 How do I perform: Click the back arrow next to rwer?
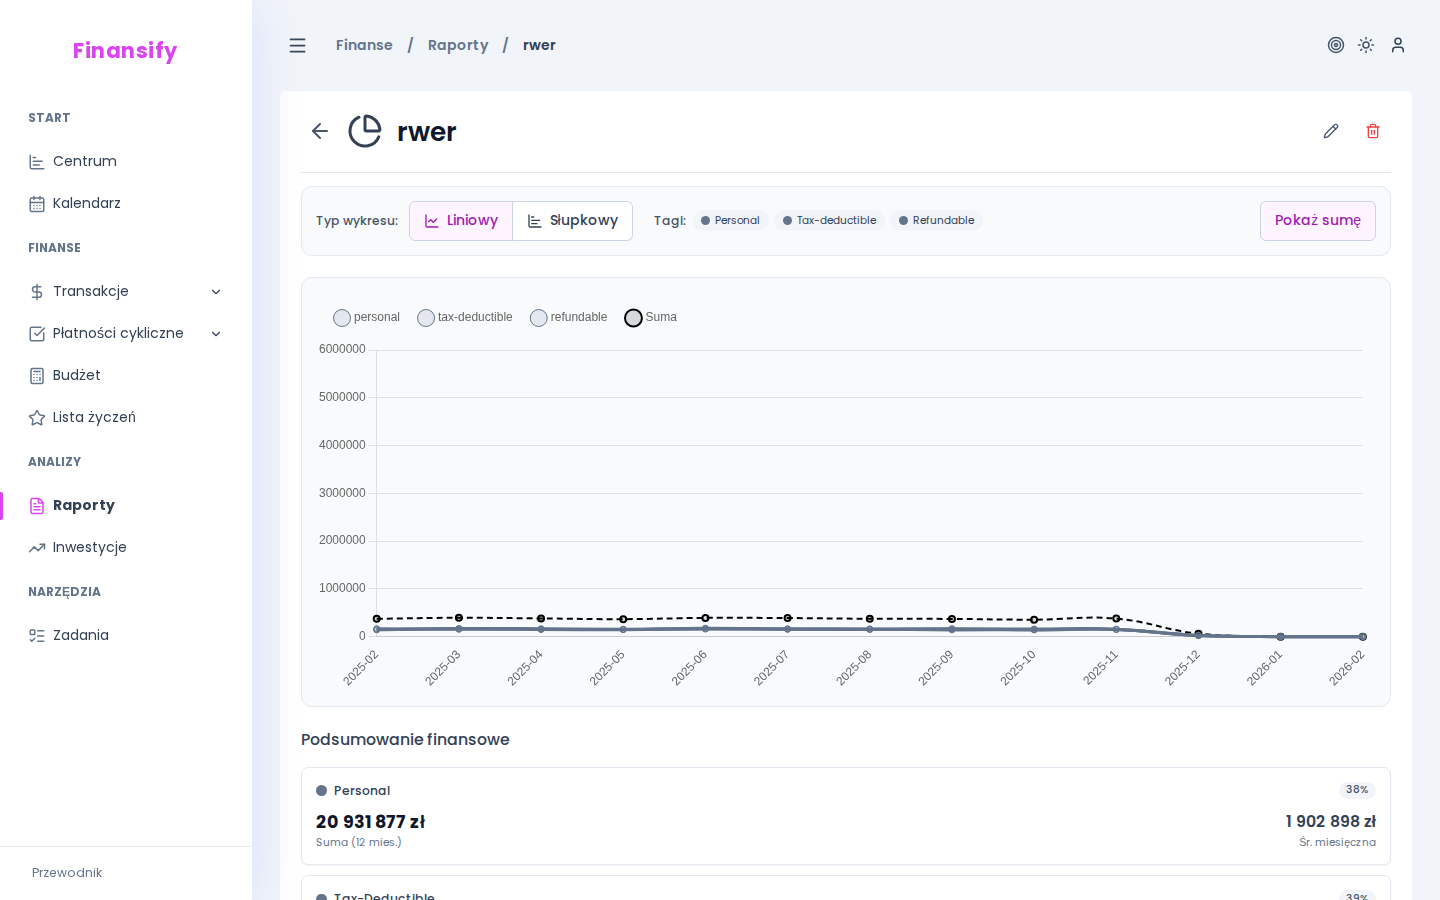[320, 131]
